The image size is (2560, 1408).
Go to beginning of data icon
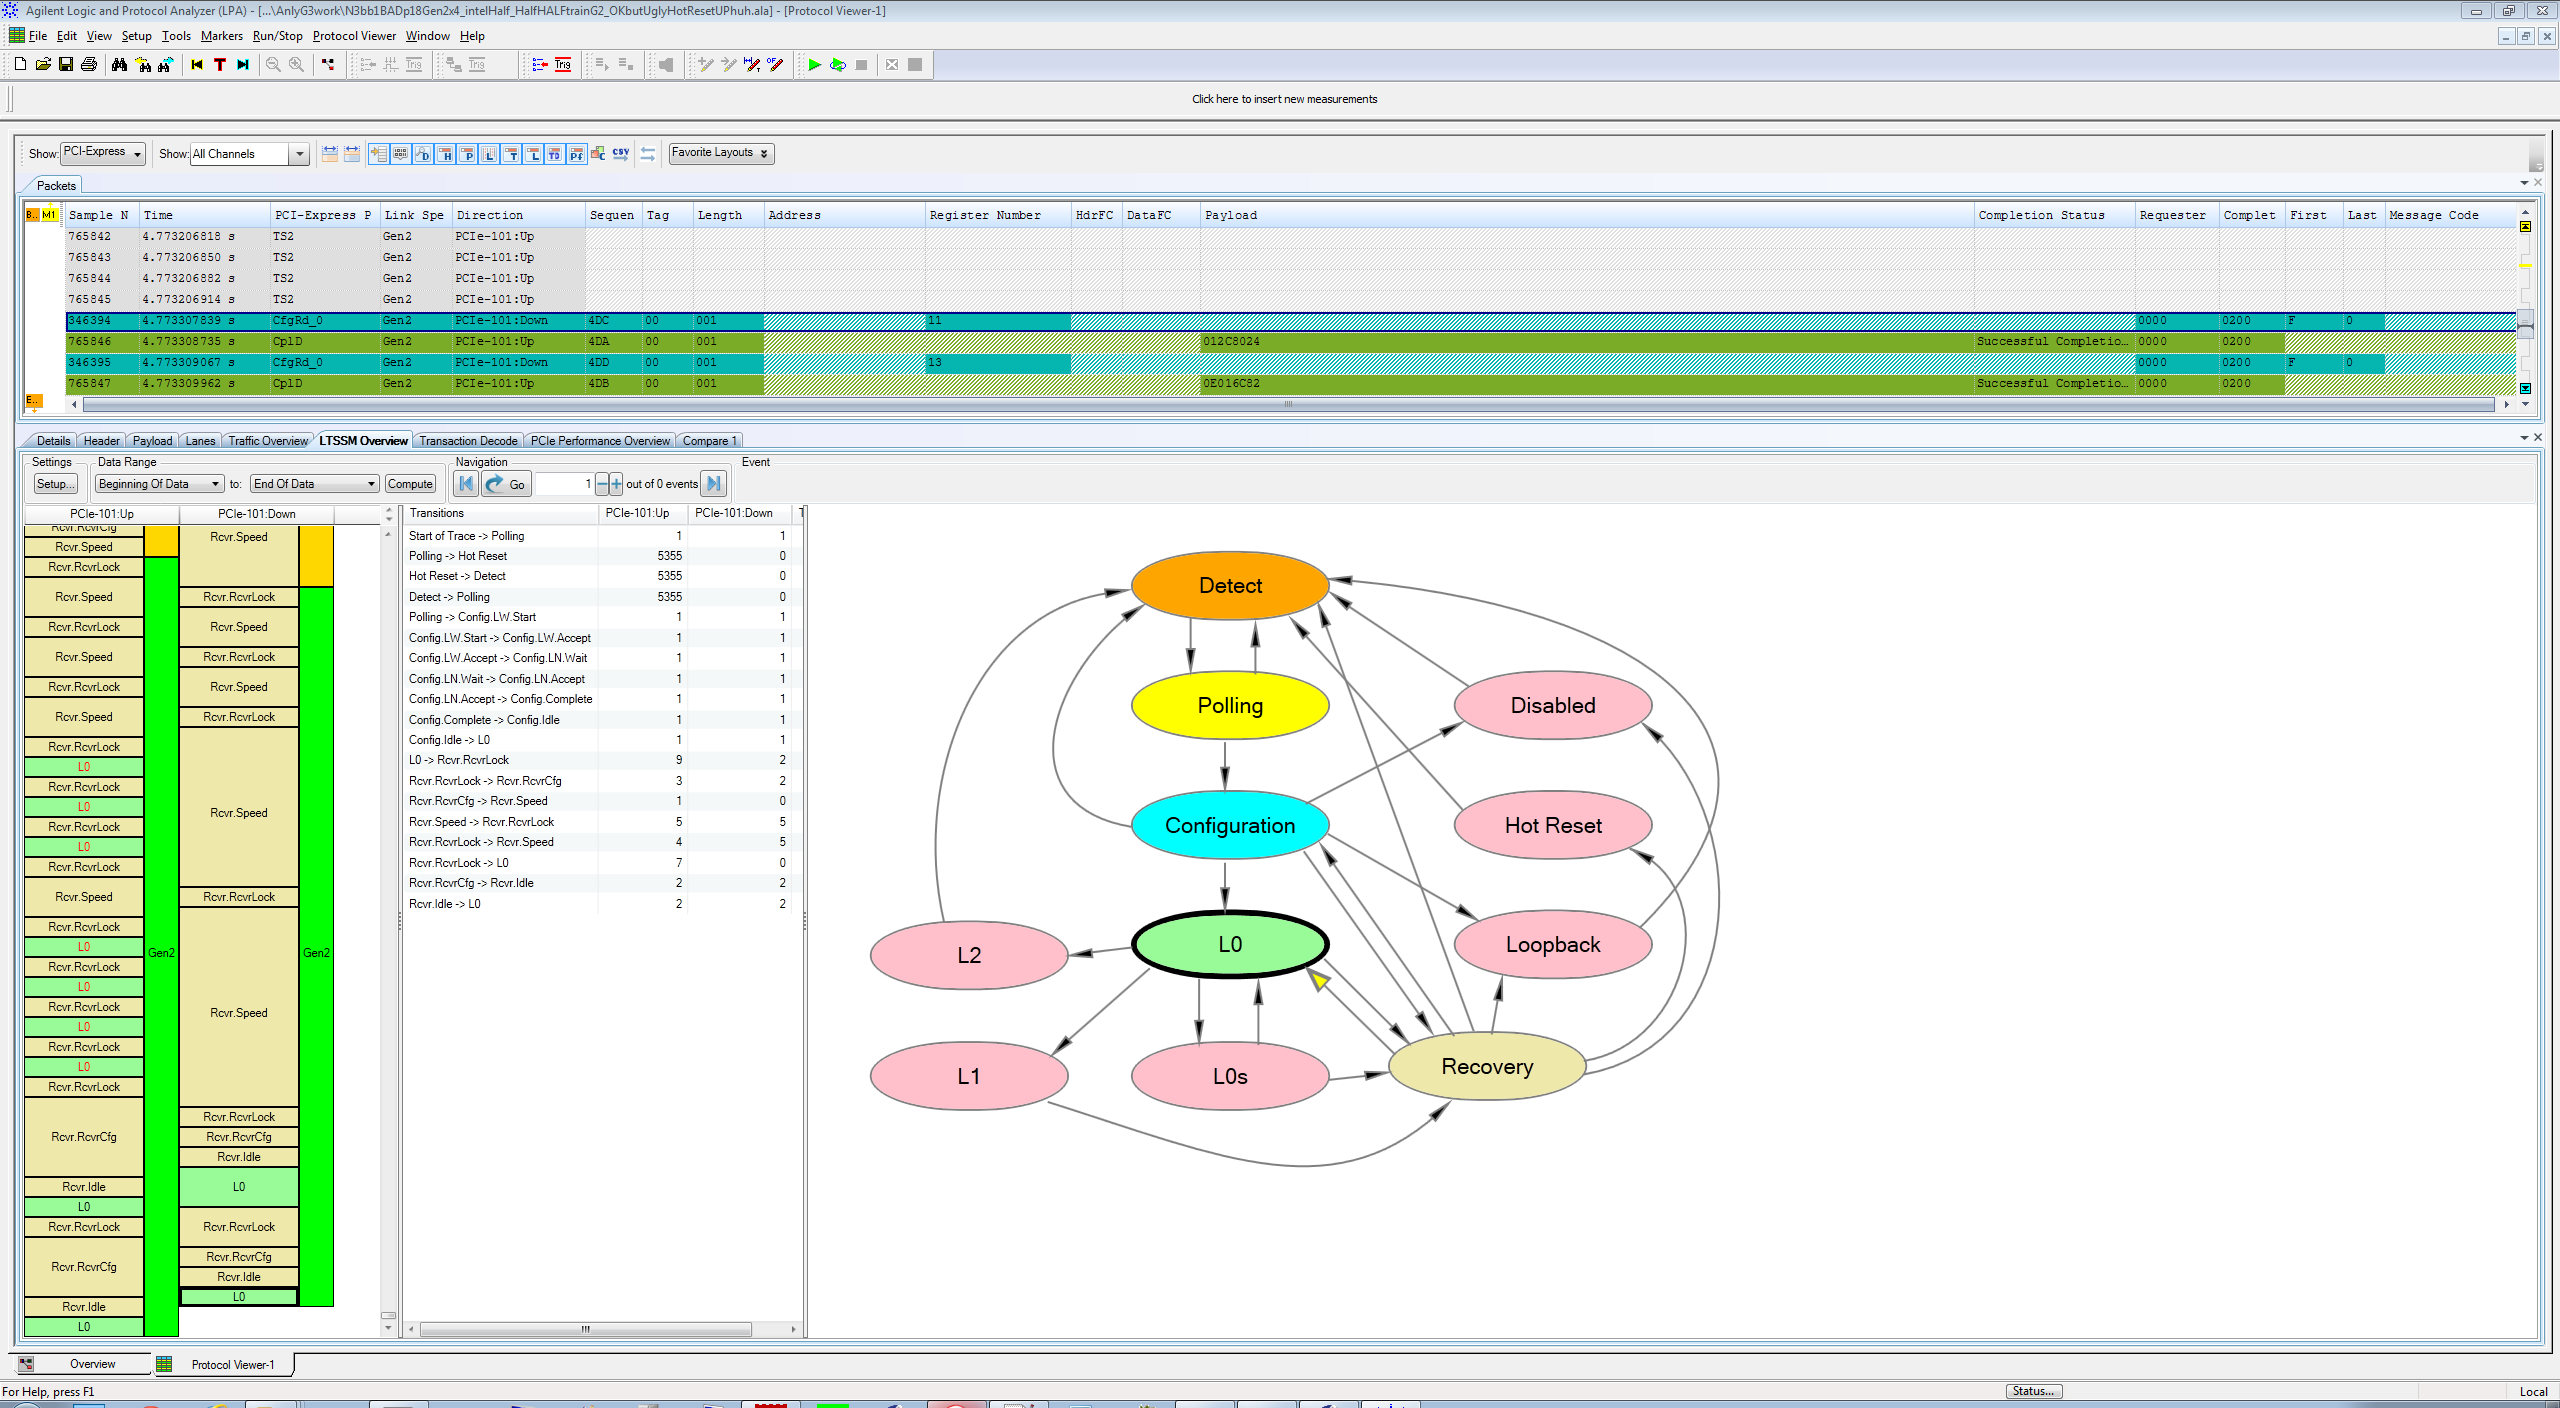coord(197,65)
